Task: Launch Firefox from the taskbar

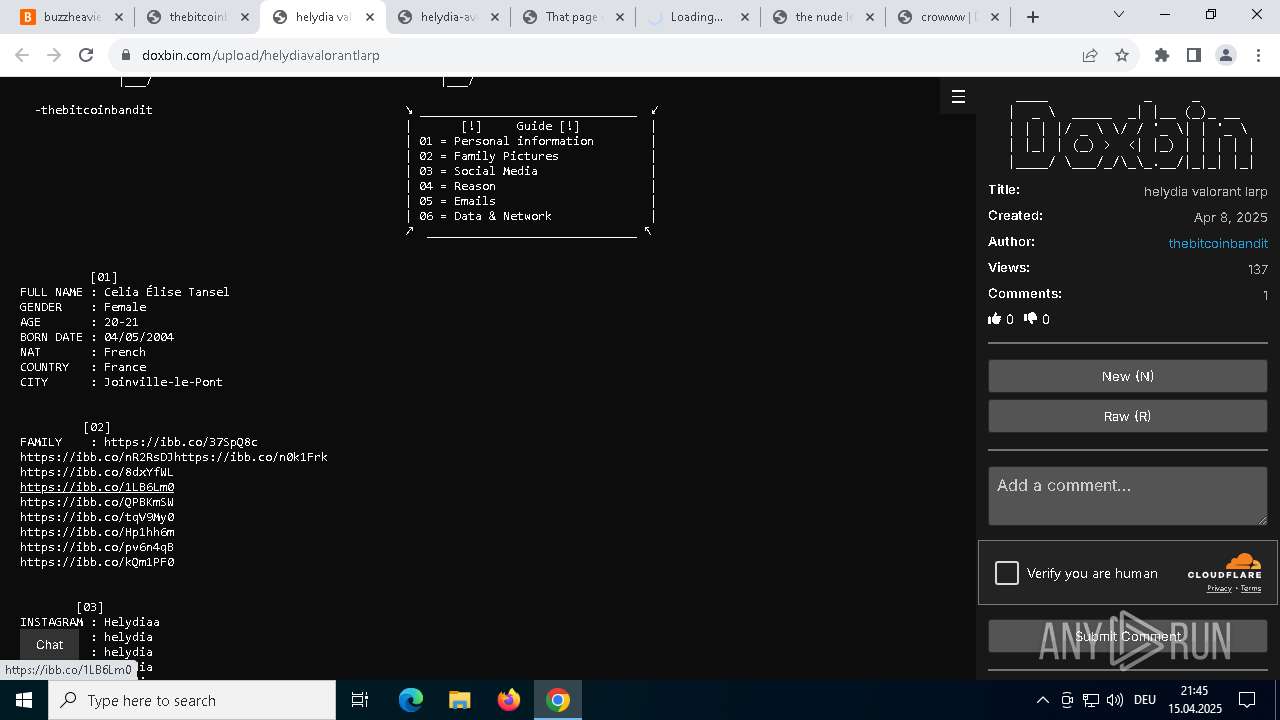Action: tap(509, 700)
